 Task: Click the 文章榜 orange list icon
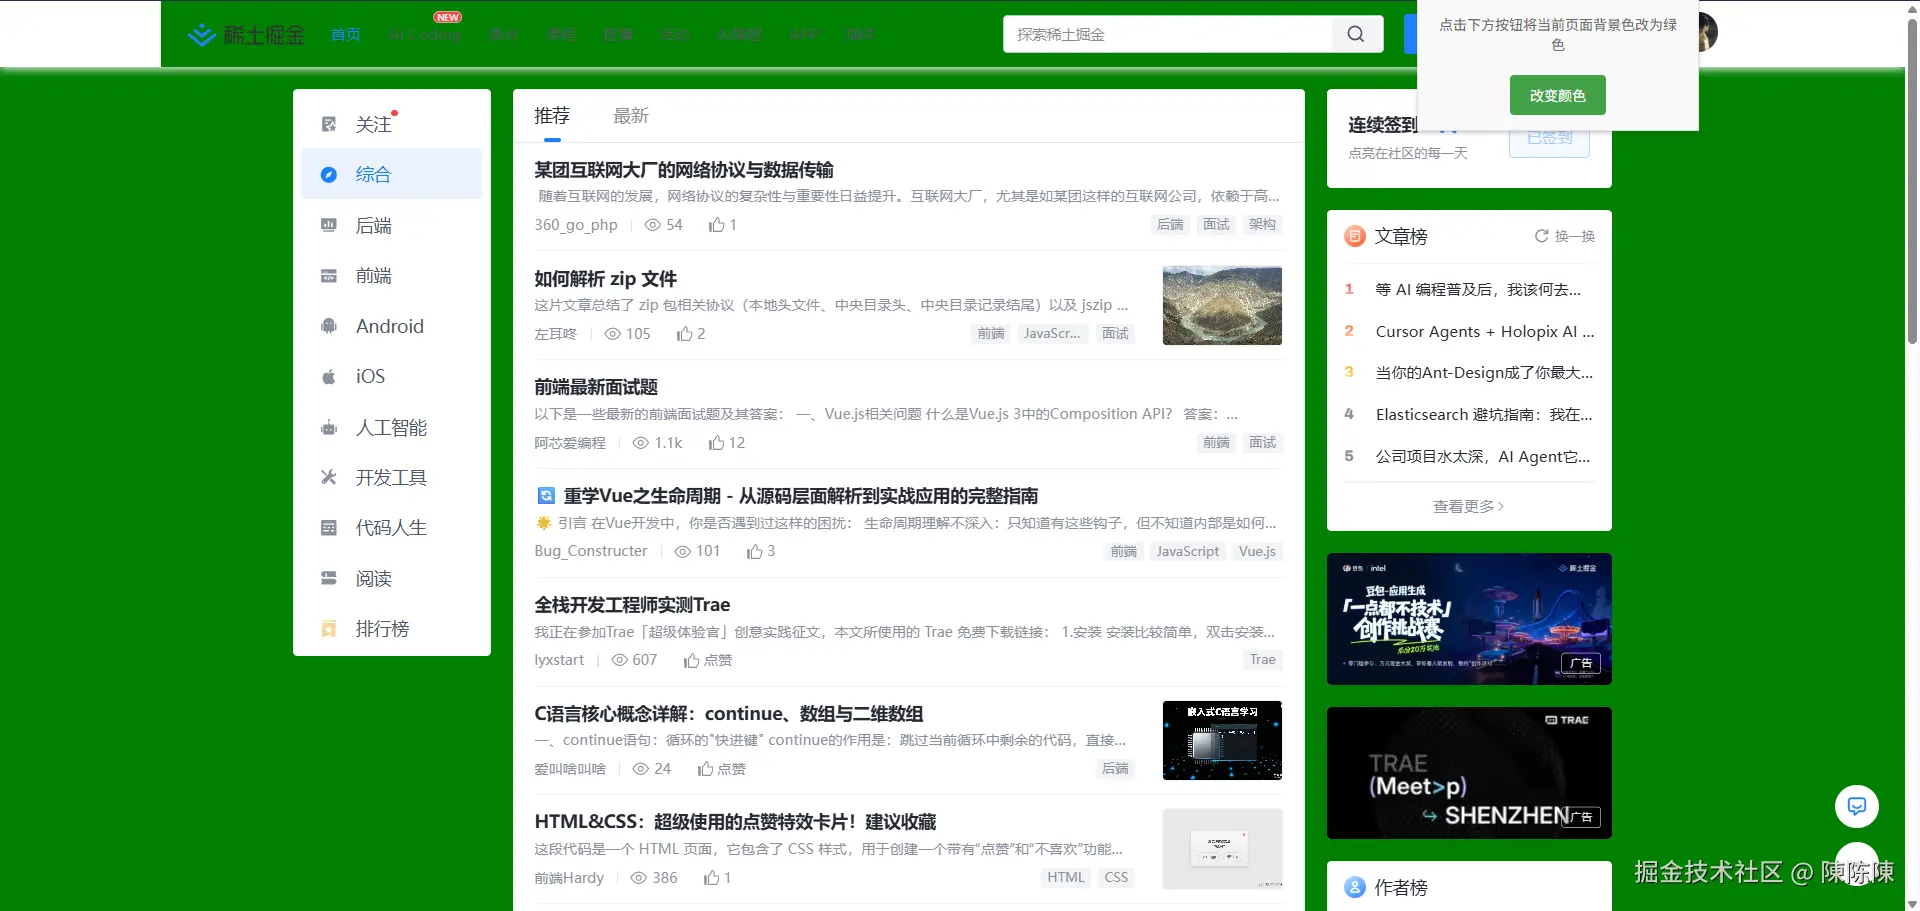point(1355,236)
